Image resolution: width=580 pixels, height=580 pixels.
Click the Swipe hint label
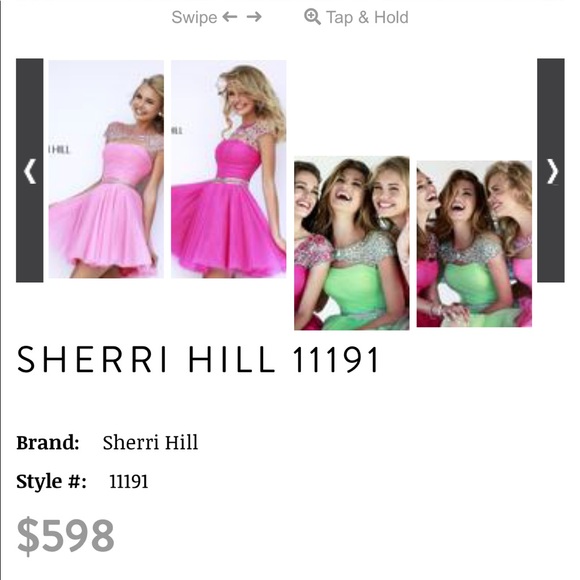[x=194, y=17]
